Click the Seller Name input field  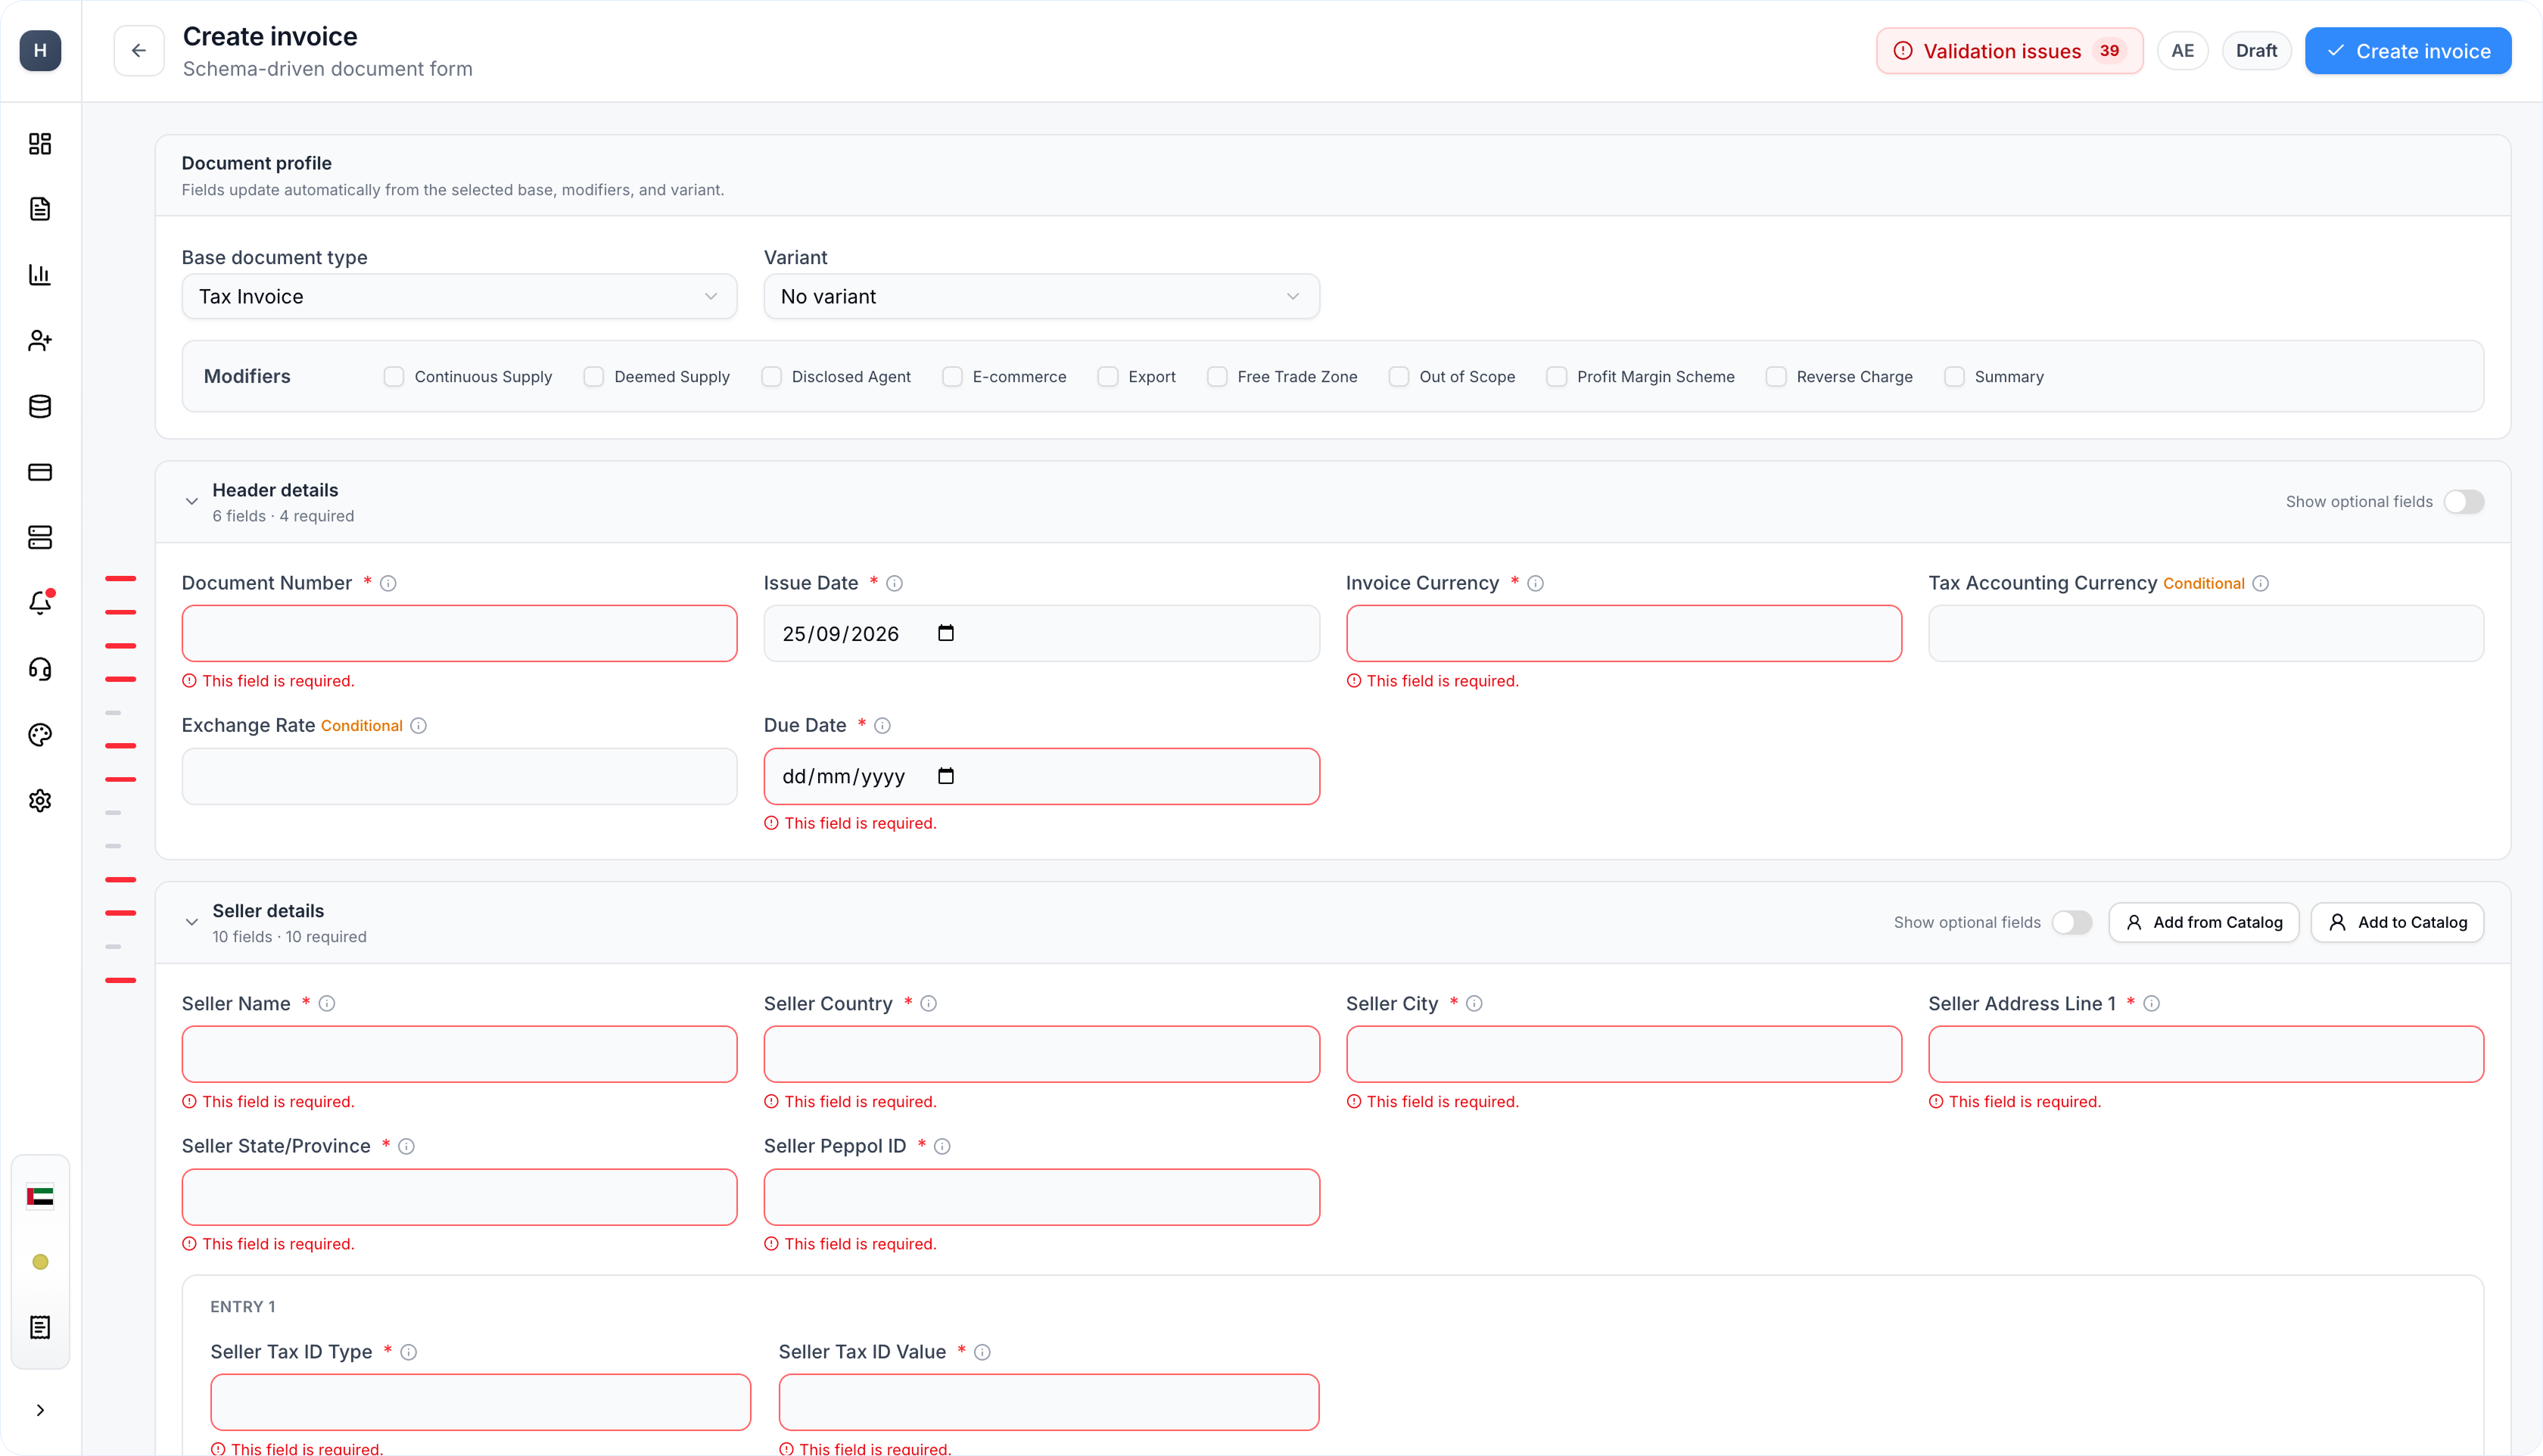[x=459, y=1054]
